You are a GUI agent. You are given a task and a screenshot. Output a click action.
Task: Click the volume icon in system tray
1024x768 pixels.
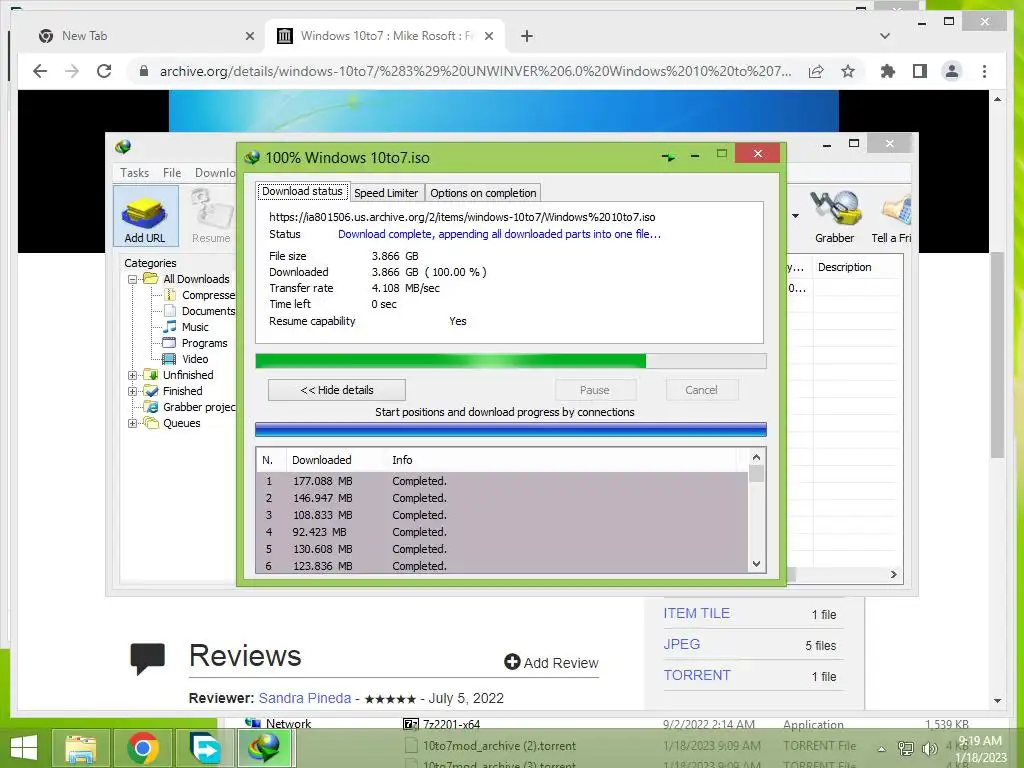[x=929, y=748]
